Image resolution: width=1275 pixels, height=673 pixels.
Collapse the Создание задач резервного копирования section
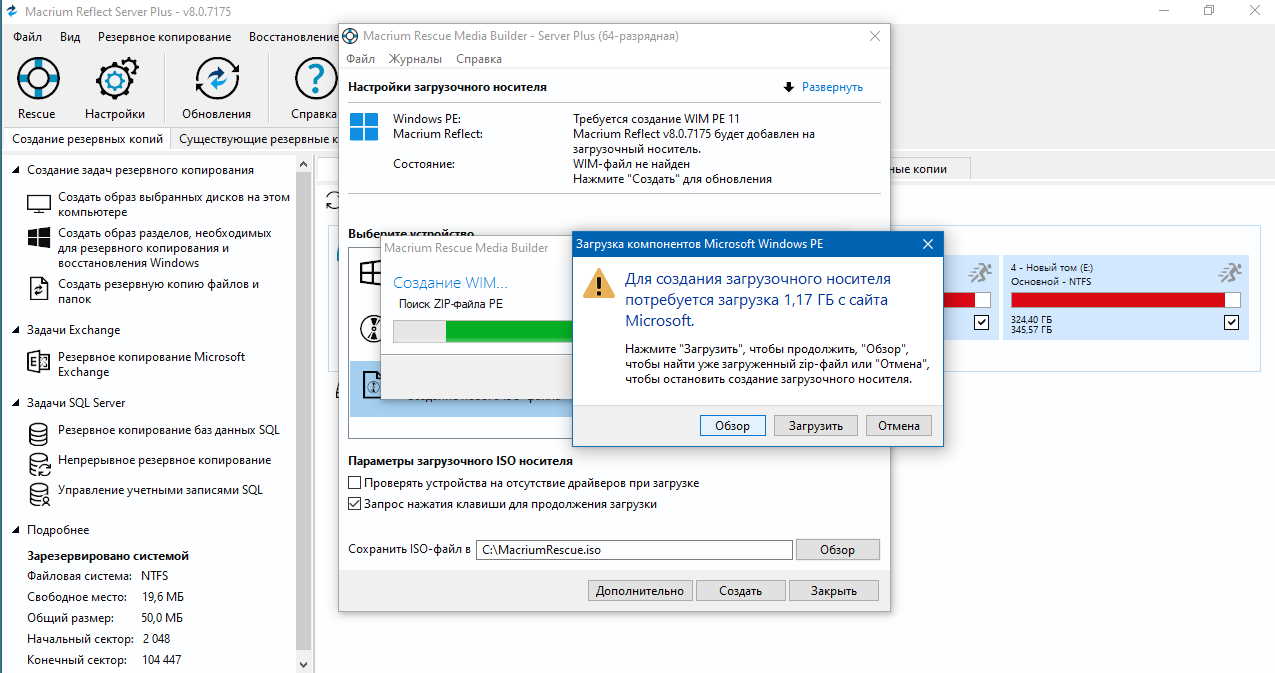(16, 171)
